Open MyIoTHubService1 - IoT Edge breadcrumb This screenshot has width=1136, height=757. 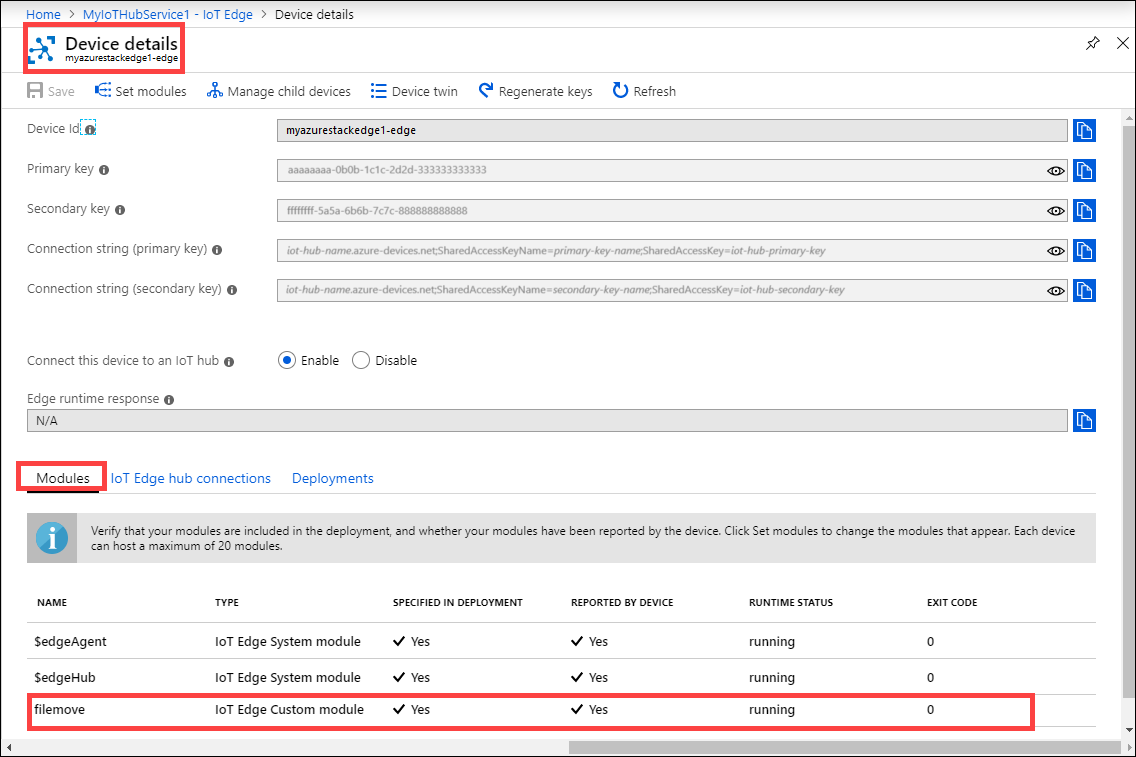point(167,14)
